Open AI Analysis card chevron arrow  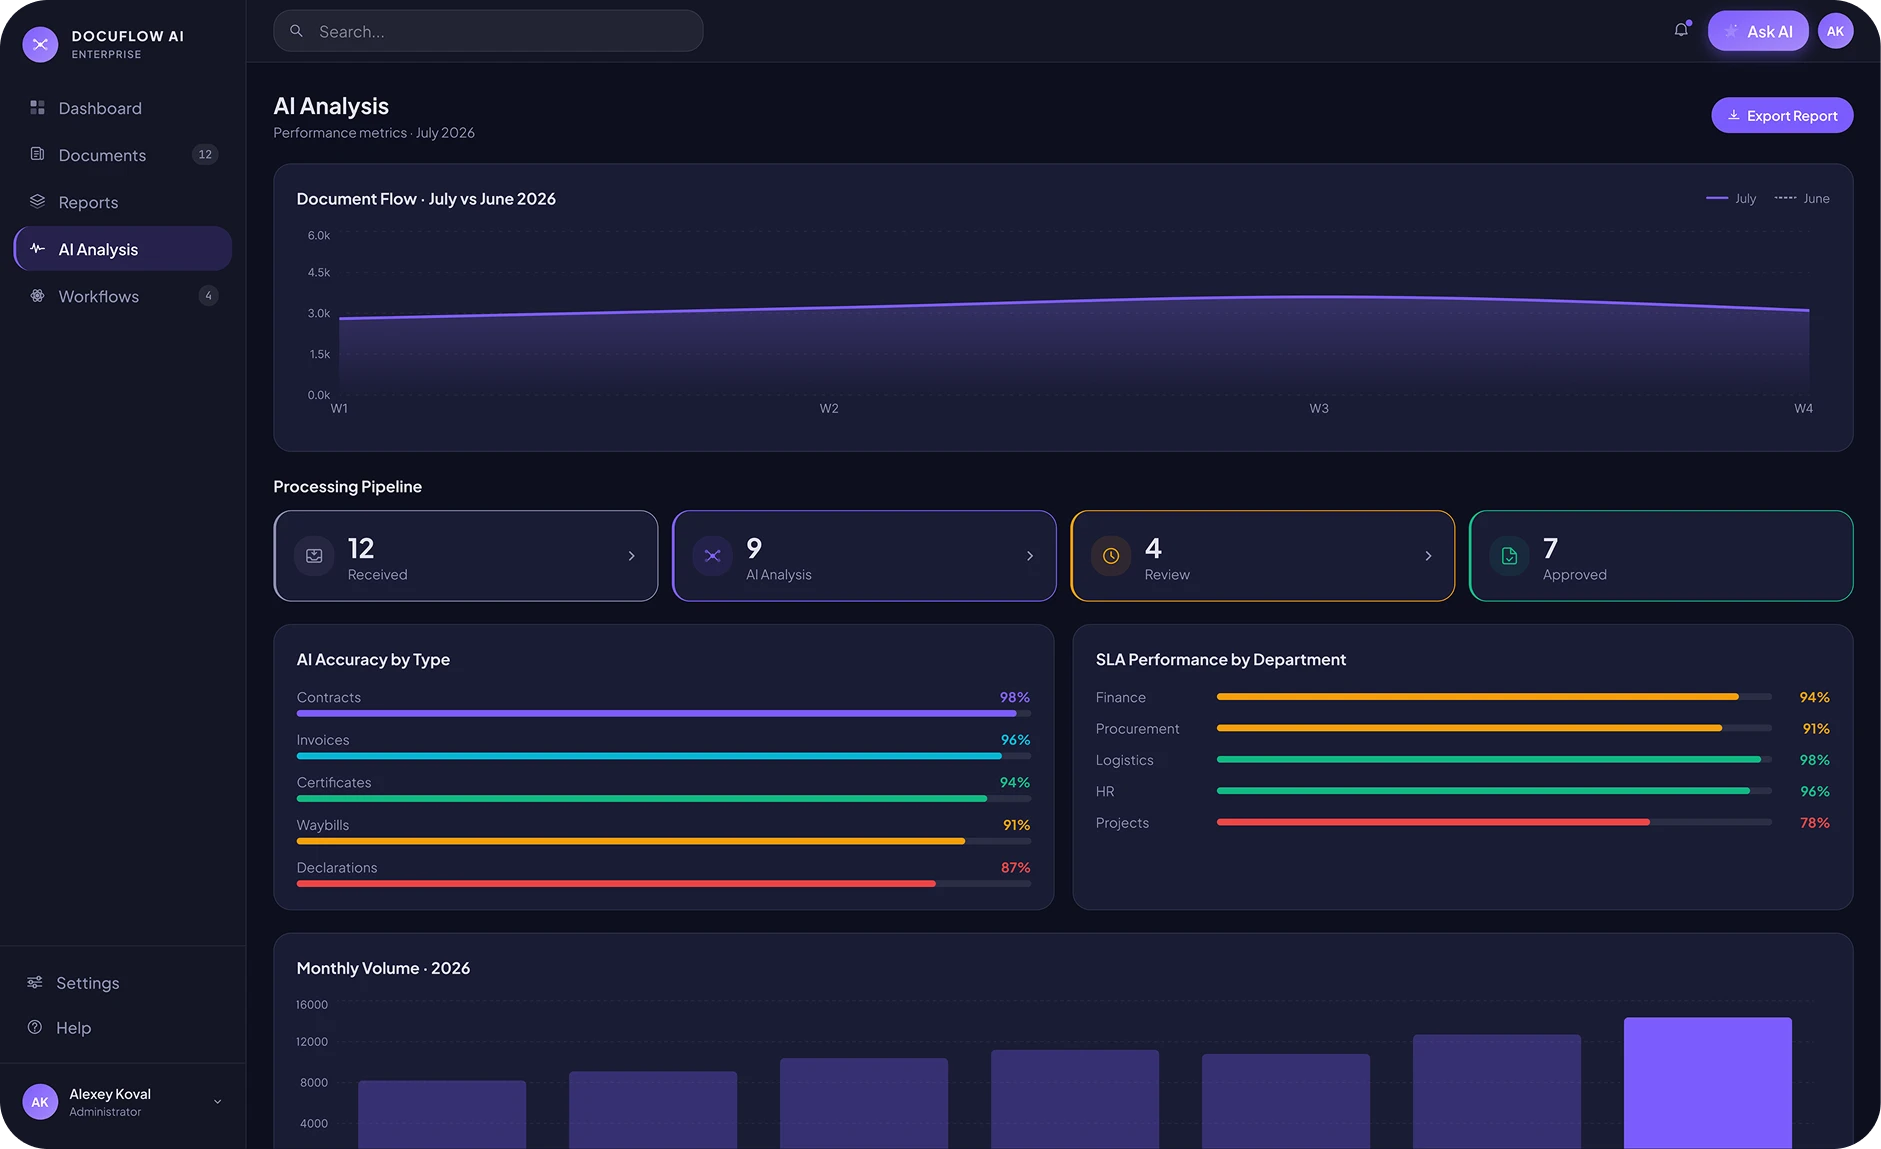click(x=1030, y=556)
